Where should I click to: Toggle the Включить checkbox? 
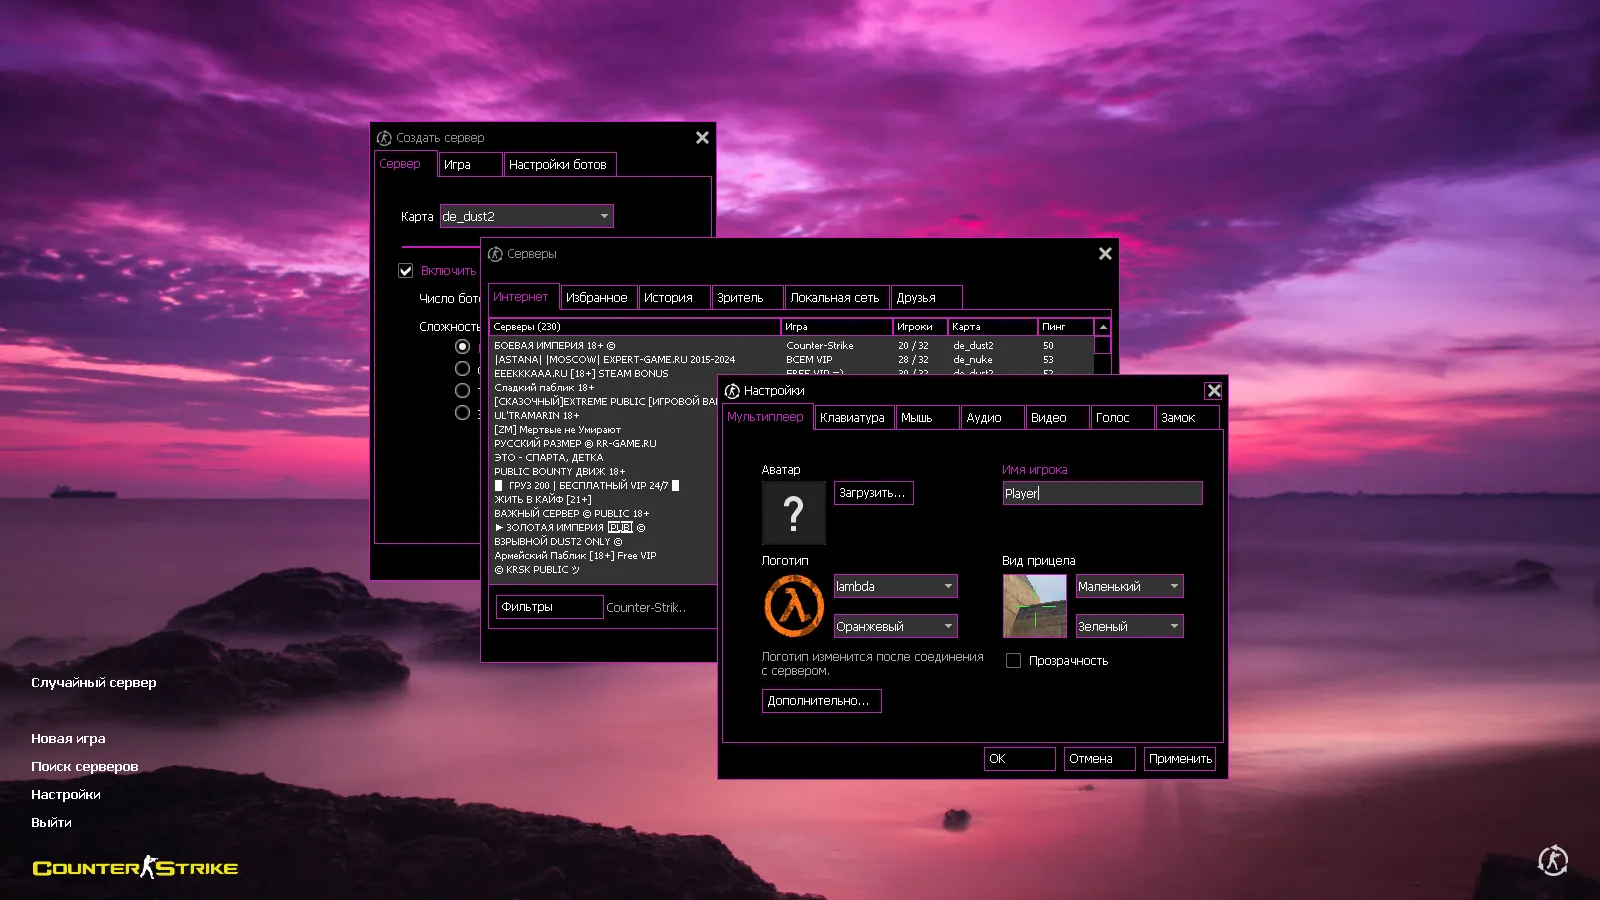(406, 270)
